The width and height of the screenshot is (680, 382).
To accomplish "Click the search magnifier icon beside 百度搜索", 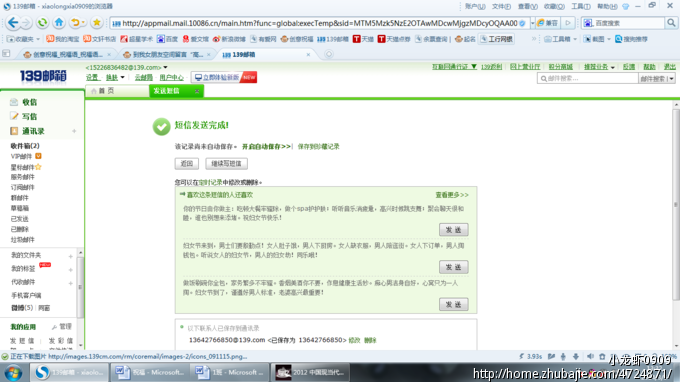I will coord(671,23).
